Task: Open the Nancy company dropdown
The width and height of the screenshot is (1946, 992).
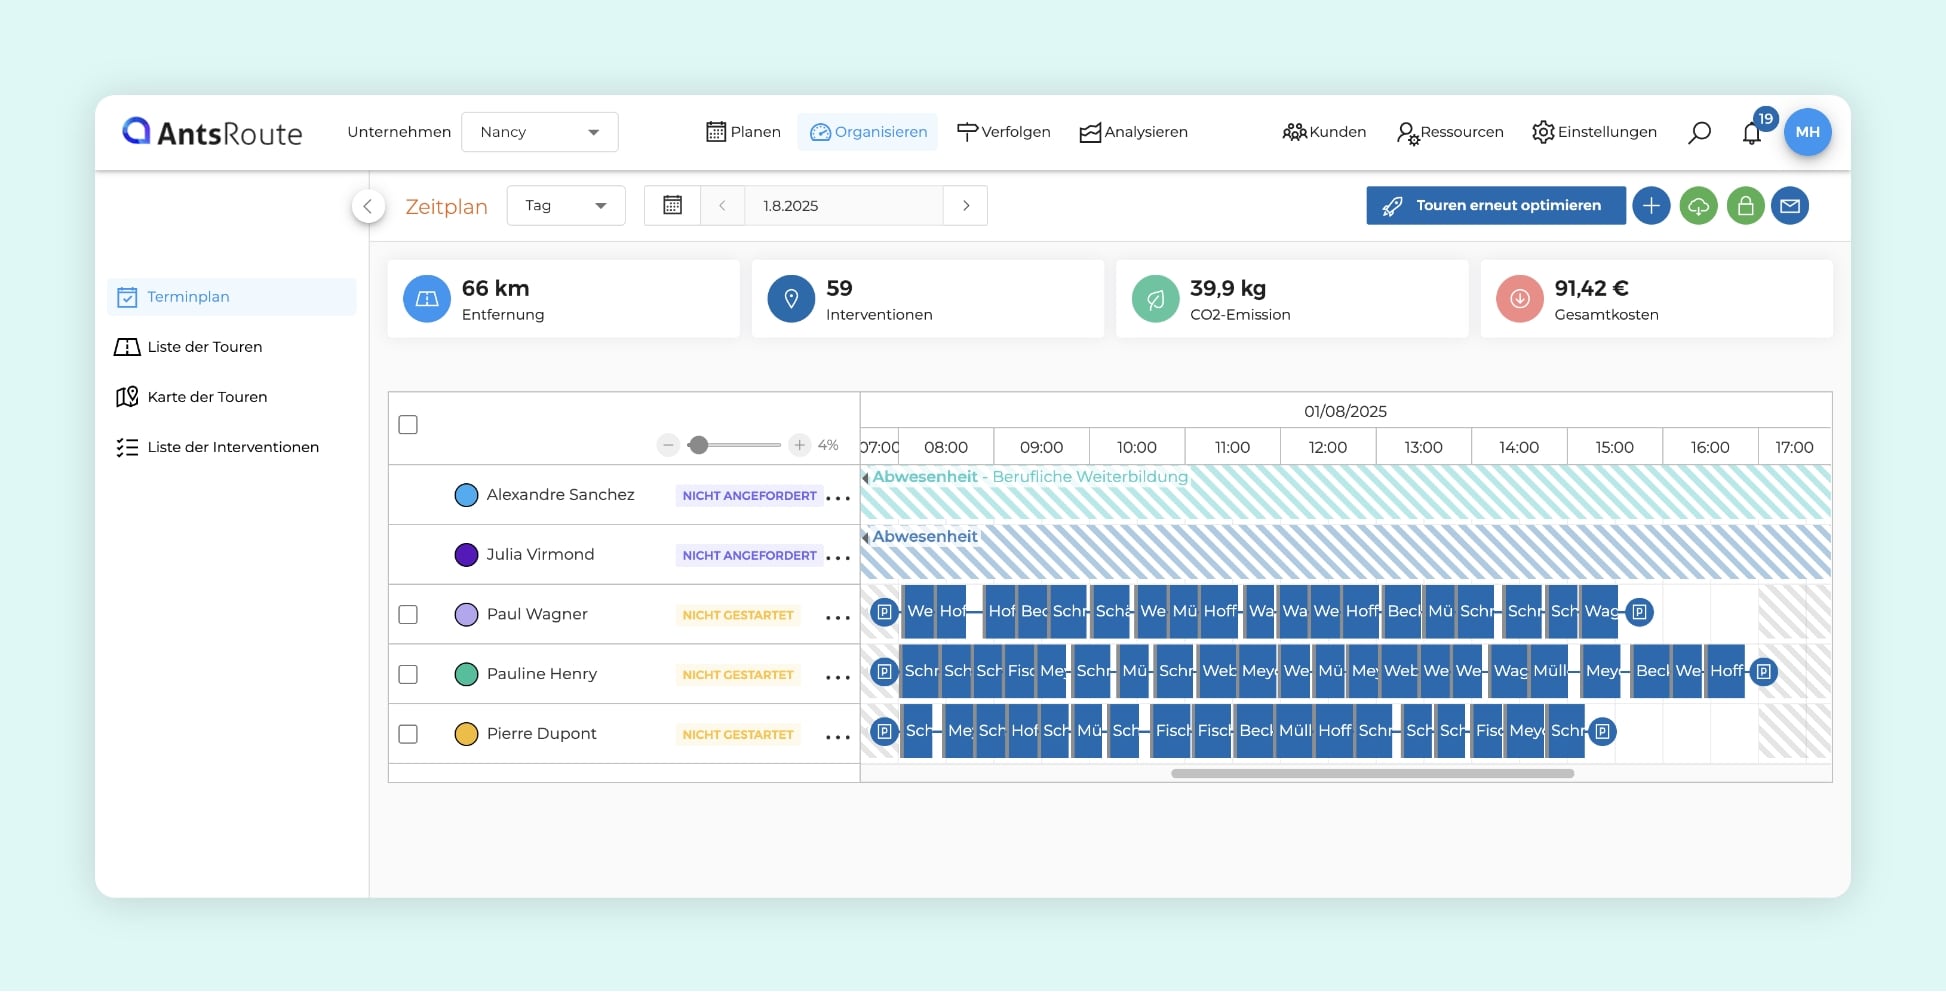Action: 539,132
